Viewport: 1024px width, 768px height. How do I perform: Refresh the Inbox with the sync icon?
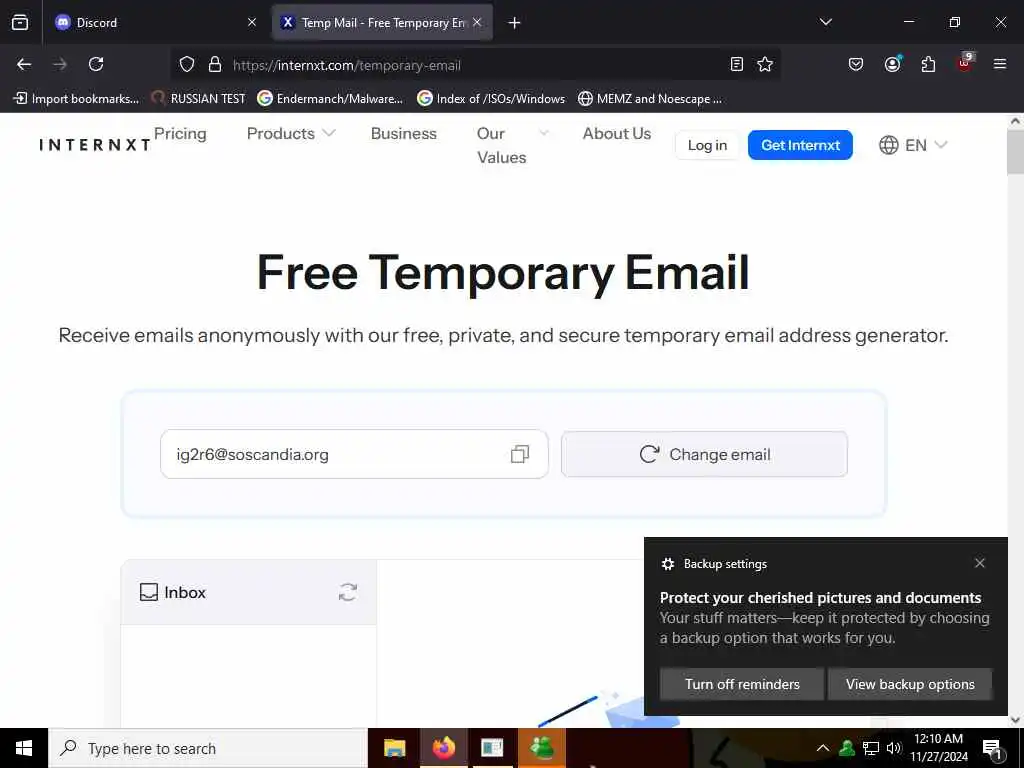pos(347,592)
